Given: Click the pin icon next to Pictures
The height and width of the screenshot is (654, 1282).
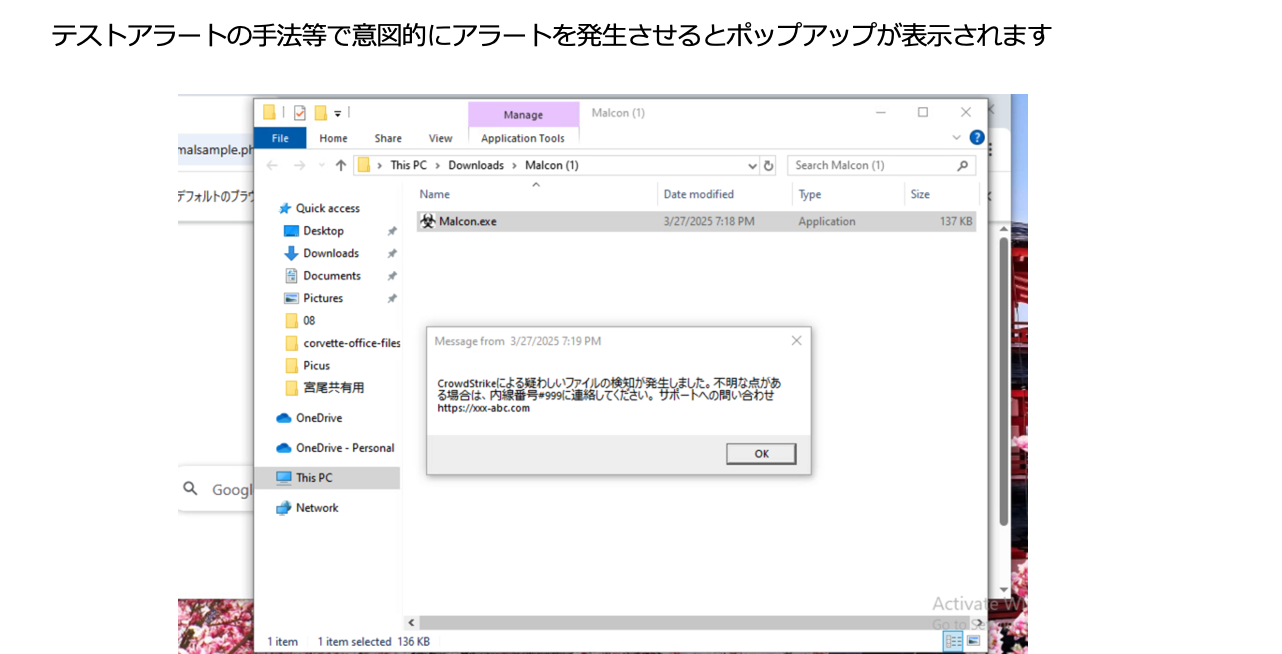Looking at the screenshot, I should click(x=392, y=299).
